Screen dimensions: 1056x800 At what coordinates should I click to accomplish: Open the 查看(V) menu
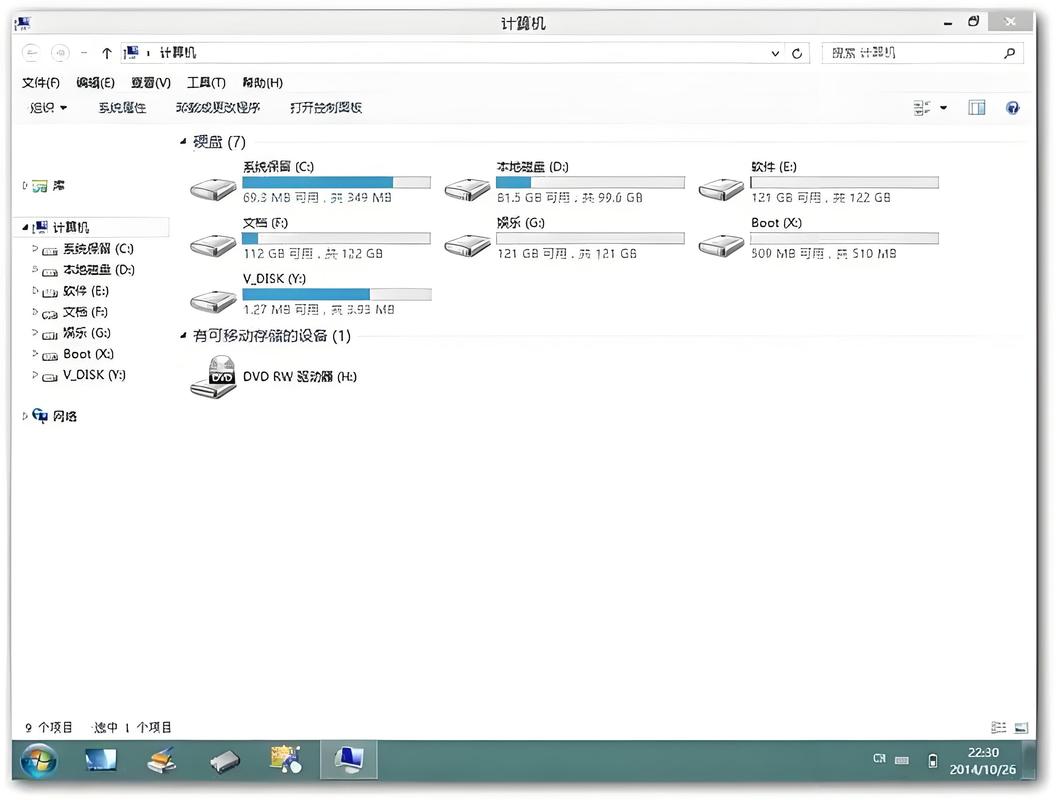pos(149,82)
